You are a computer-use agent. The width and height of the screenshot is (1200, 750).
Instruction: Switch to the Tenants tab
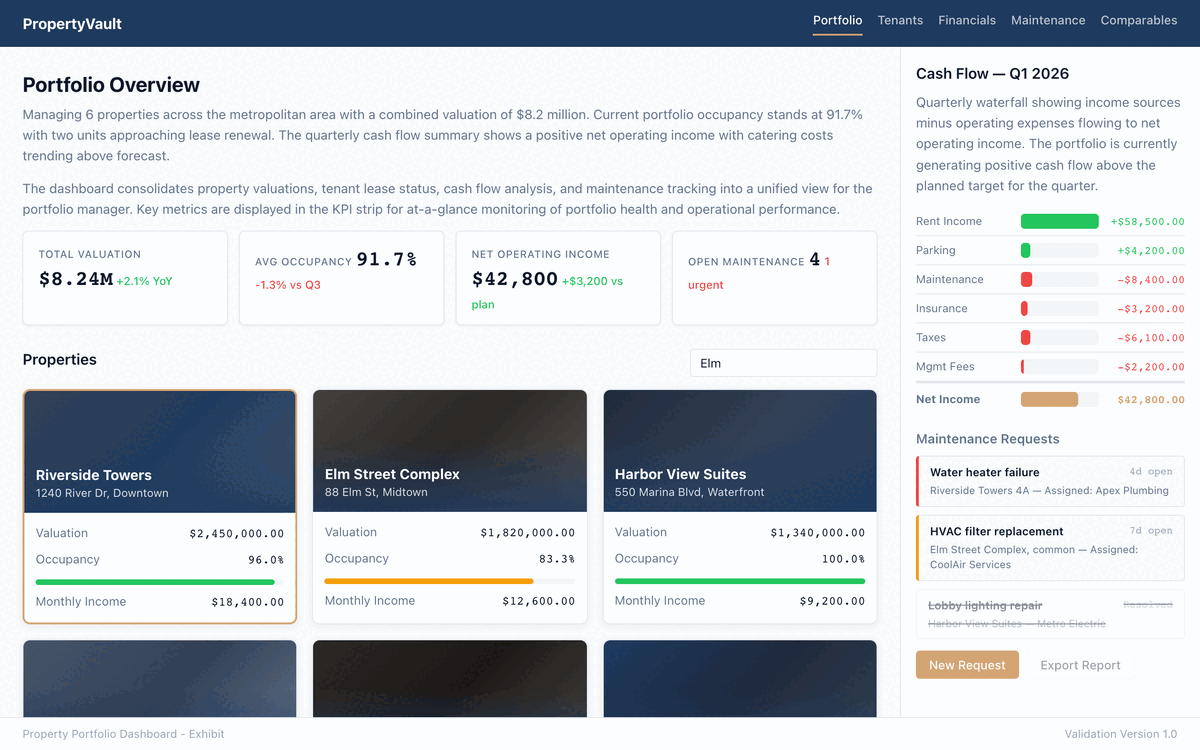point(899,20)
